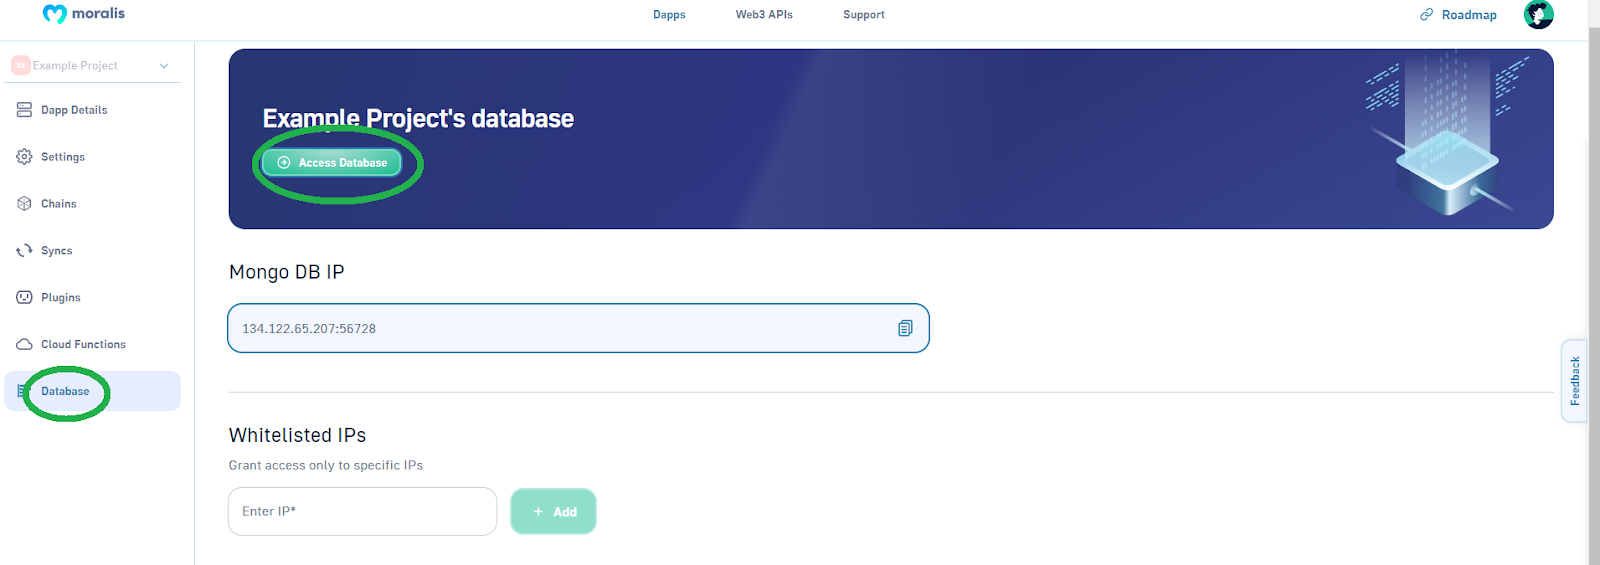Click the Whitelisted IPs heading
The height and width of the screenshot is (565, 1600).
(x=297, y=435)
